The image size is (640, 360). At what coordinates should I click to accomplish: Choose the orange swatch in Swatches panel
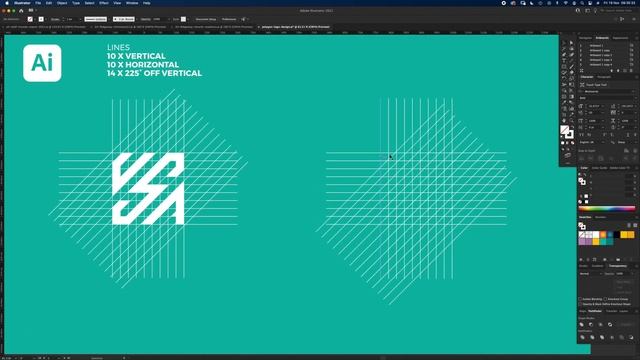point(603,234)
